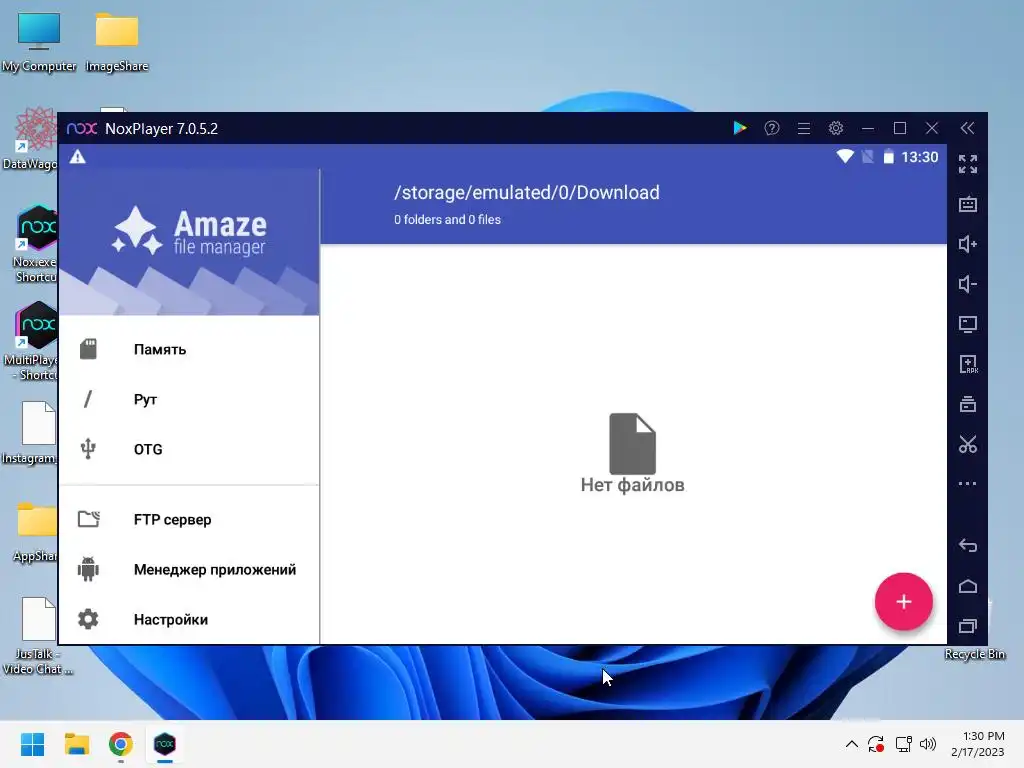Click the Amaze file manager logo

pos(189,232)
